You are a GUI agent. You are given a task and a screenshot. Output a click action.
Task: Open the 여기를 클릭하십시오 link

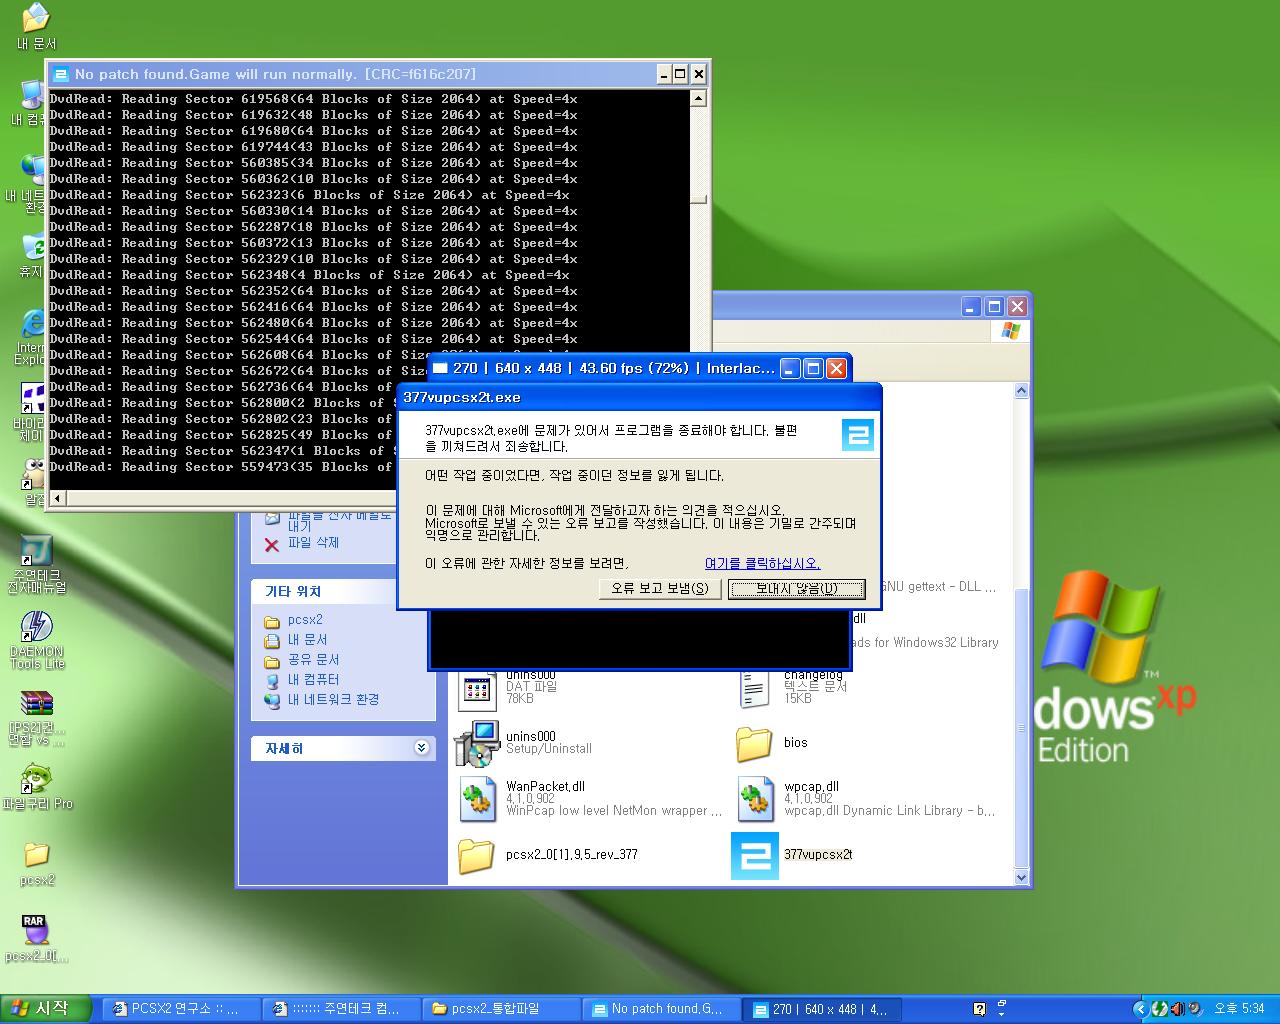762,563
